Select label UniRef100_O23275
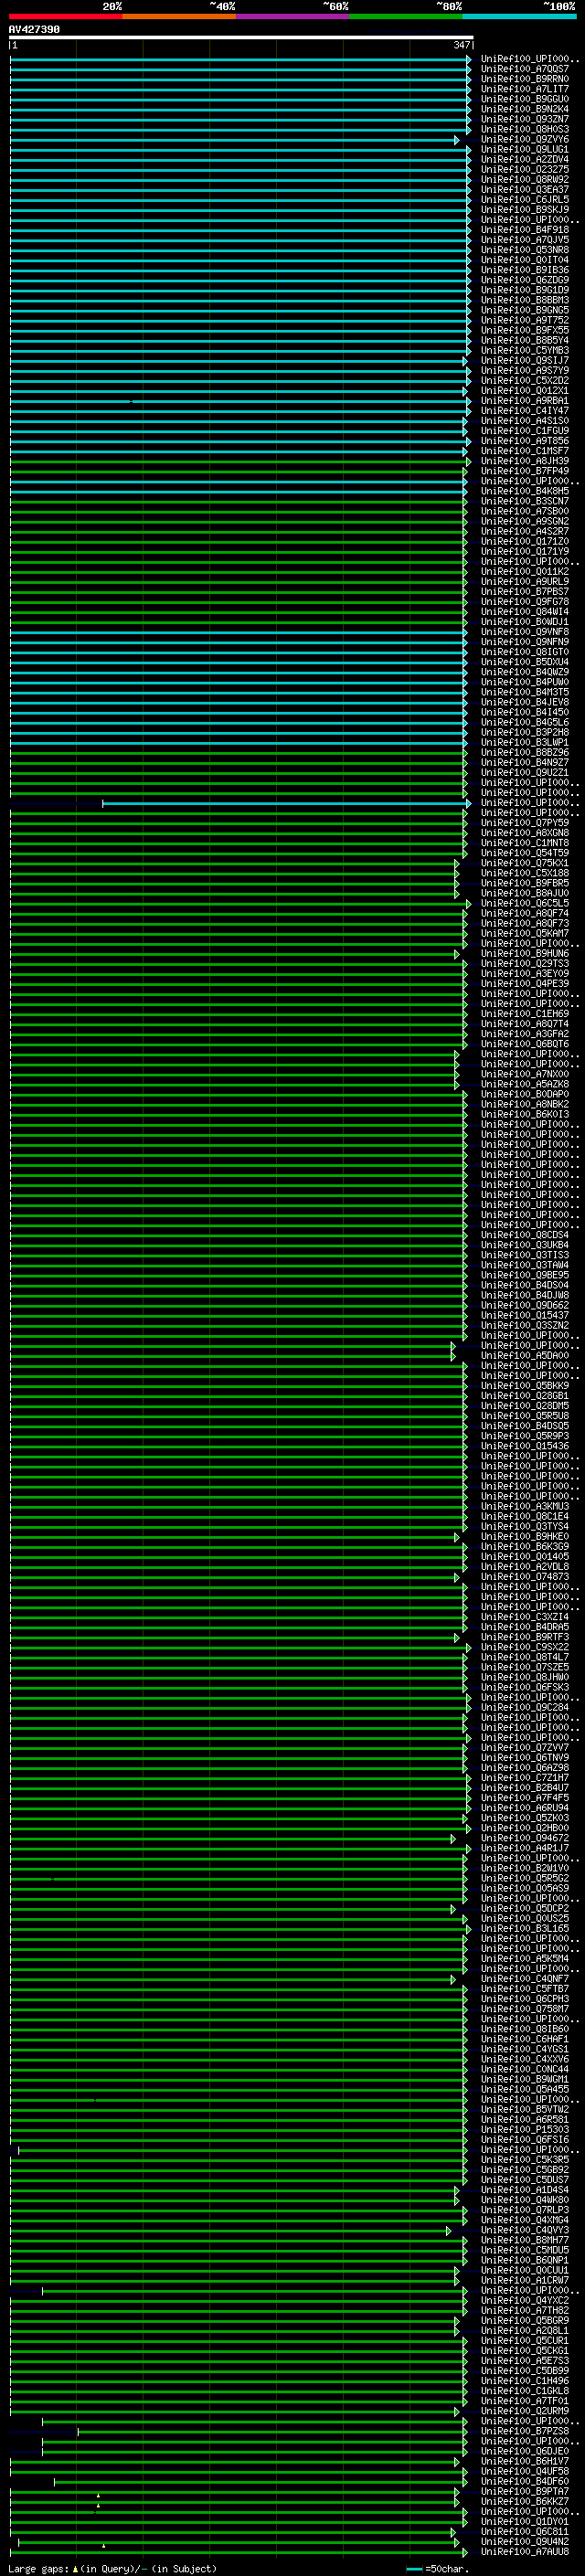Screen dimensions: 585x2576 (x=525, y=169)
